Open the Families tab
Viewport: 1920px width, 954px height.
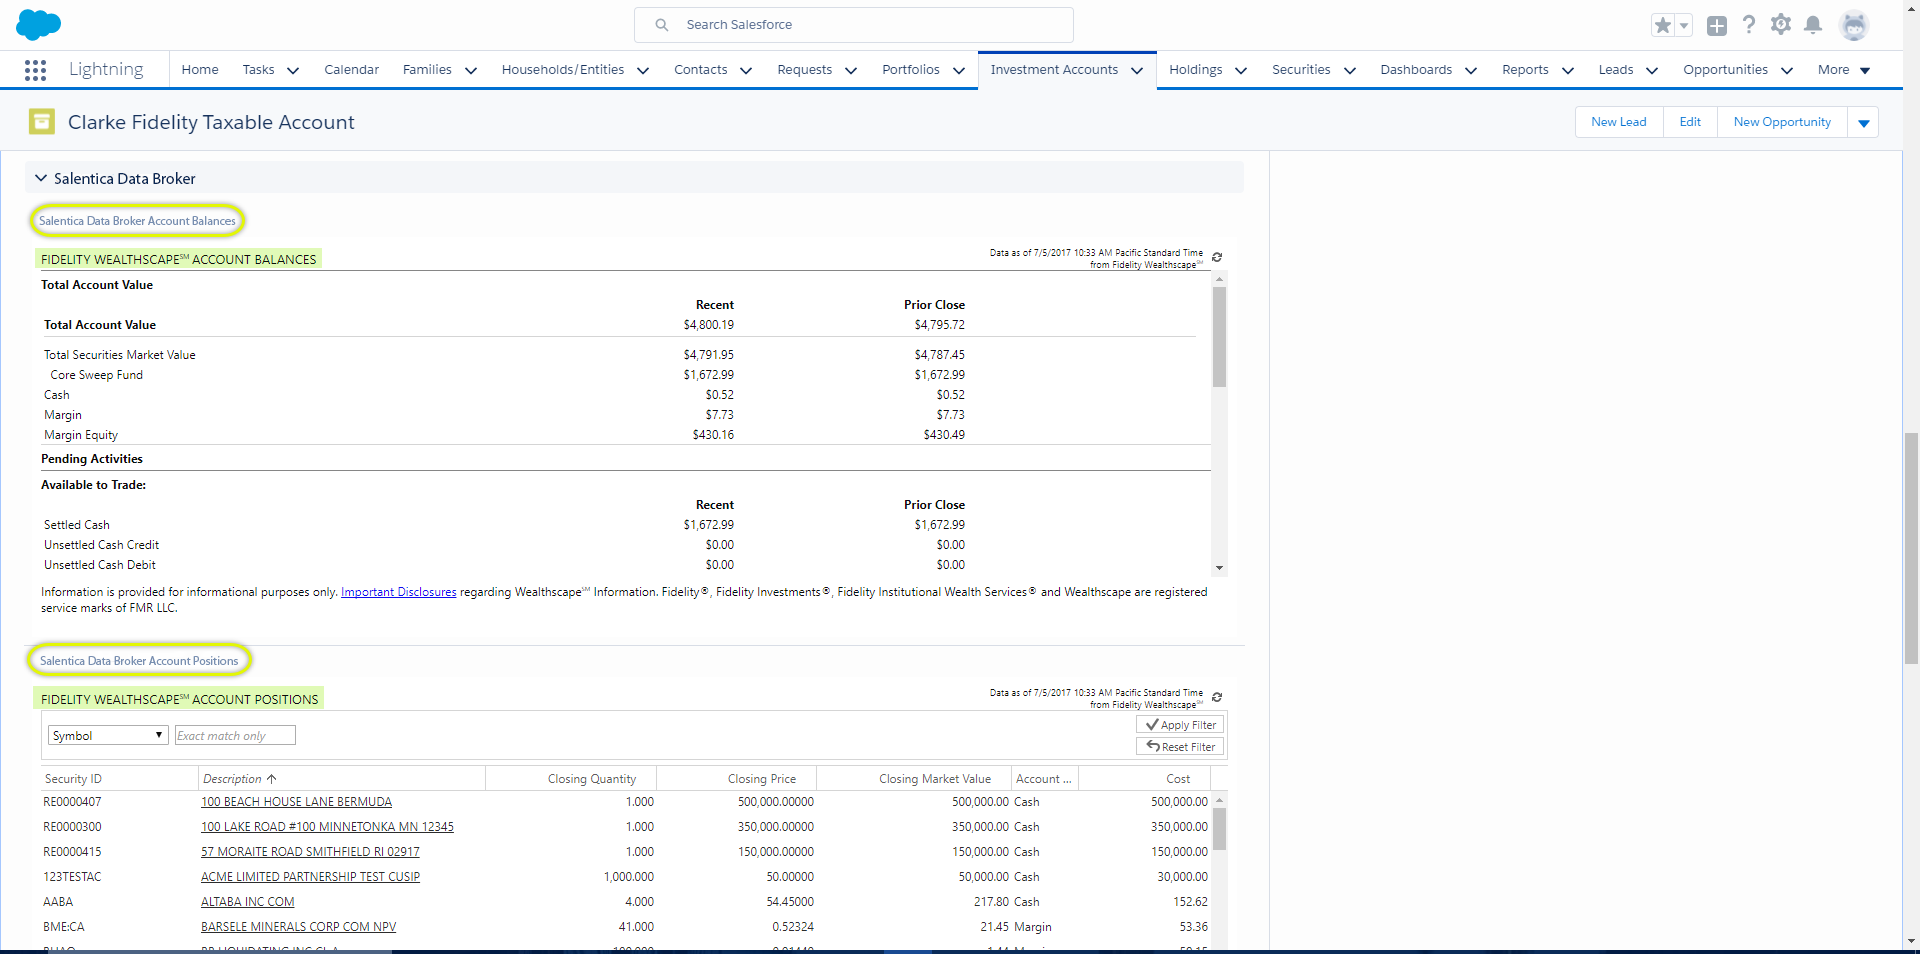[x=427, y=70]
